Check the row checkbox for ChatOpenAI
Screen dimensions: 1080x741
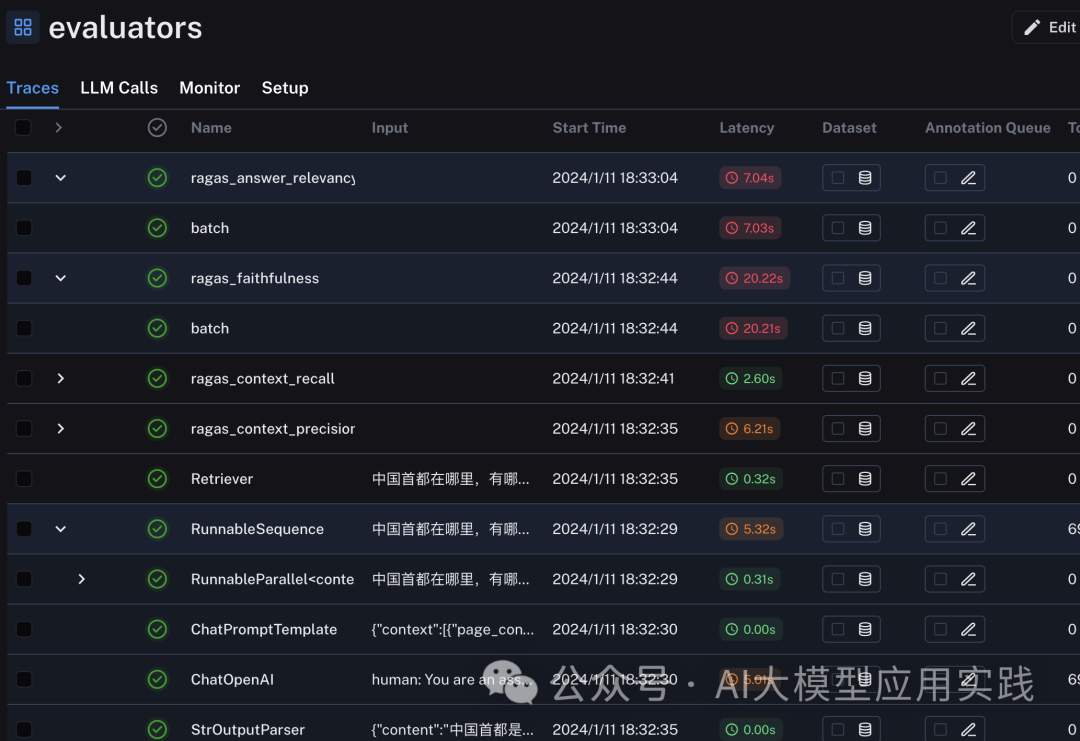click(23, 679)
